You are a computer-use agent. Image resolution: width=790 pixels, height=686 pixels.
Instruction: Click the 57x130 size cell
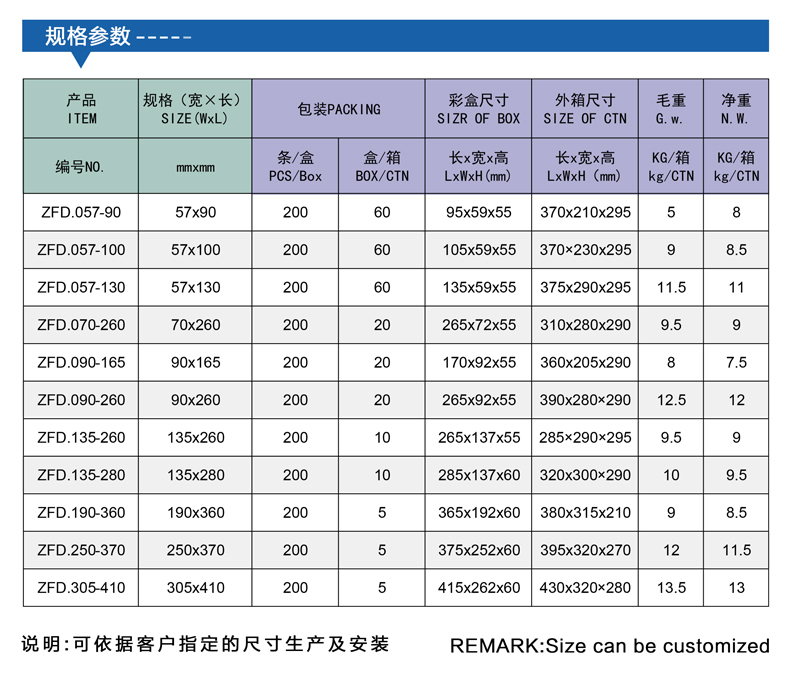coord(195,288)
